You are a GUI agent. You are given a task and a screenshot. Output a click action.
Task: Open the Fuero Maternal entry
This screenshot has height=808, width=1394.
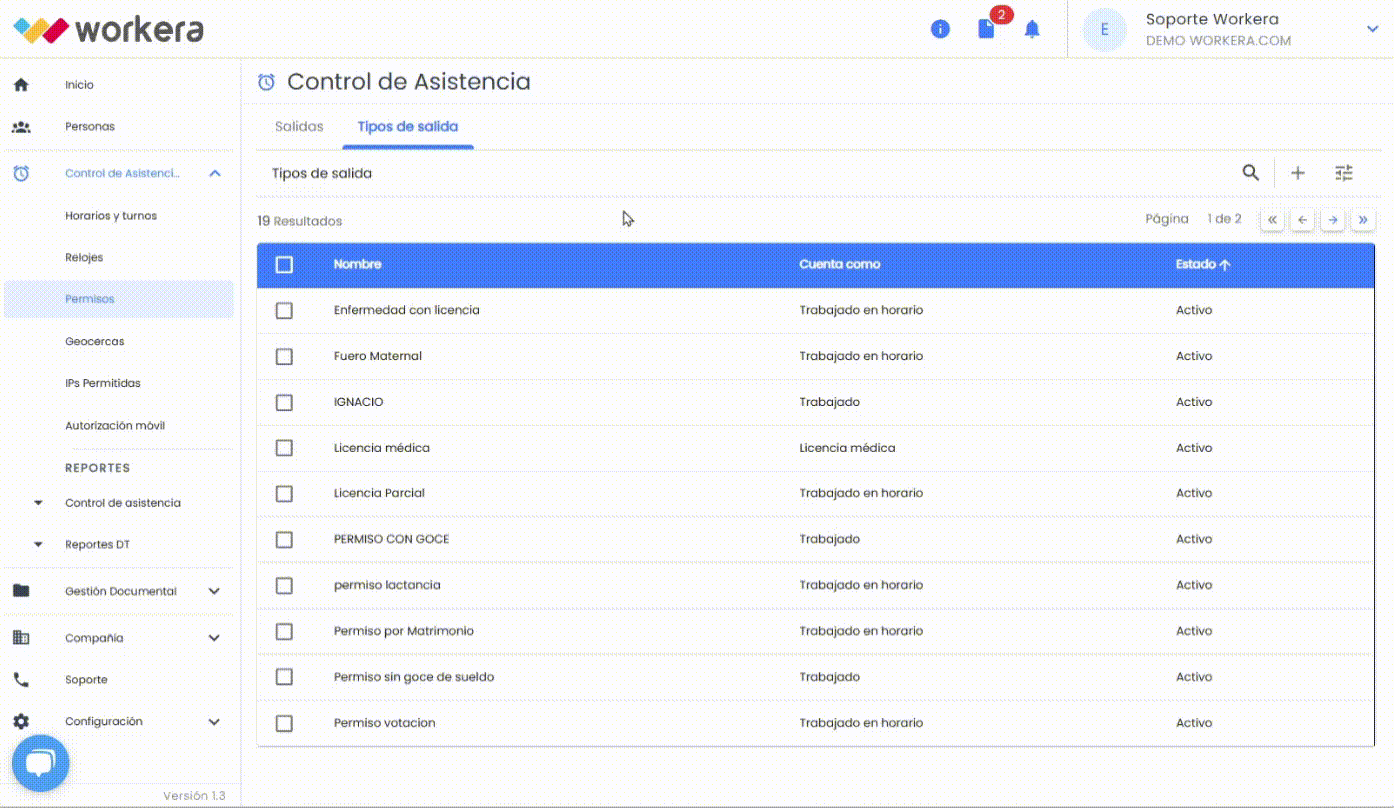coord(378,357)
